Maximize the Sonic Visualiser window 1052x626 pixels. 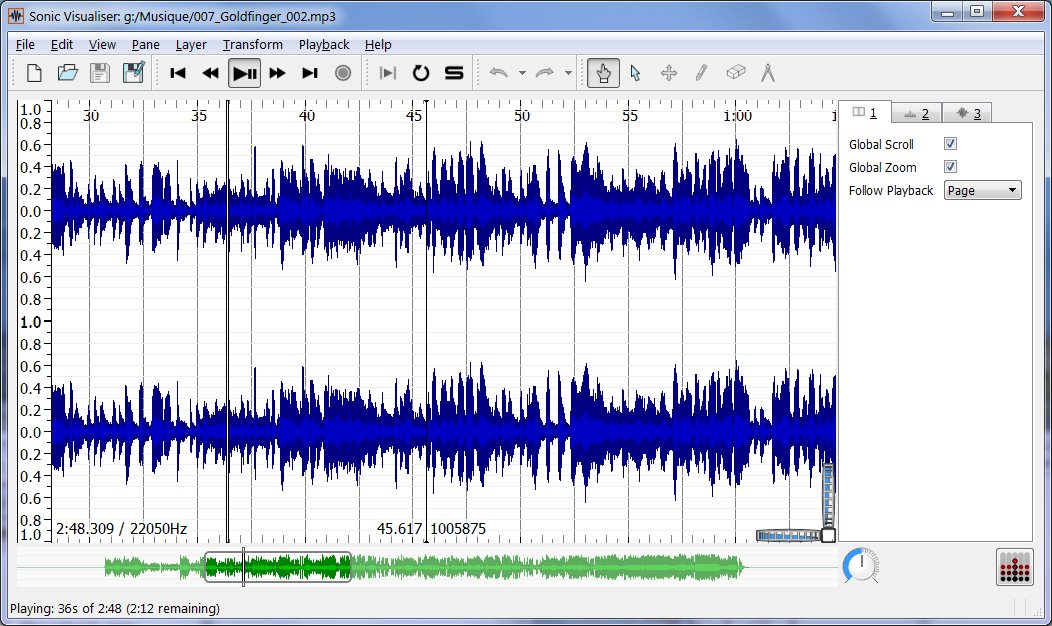978,12
